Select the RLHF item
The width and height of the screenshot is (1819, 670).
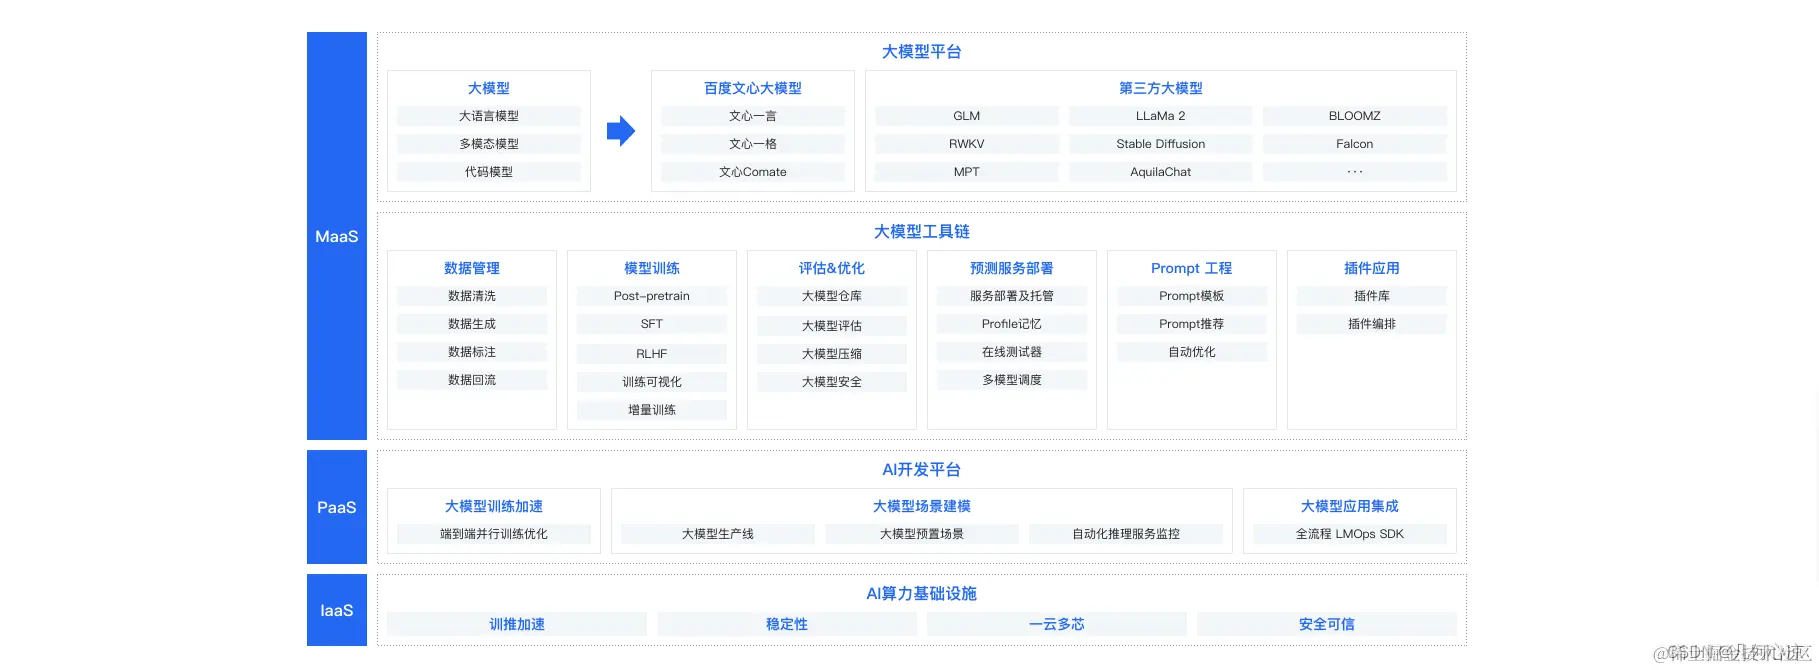[652, 354]
